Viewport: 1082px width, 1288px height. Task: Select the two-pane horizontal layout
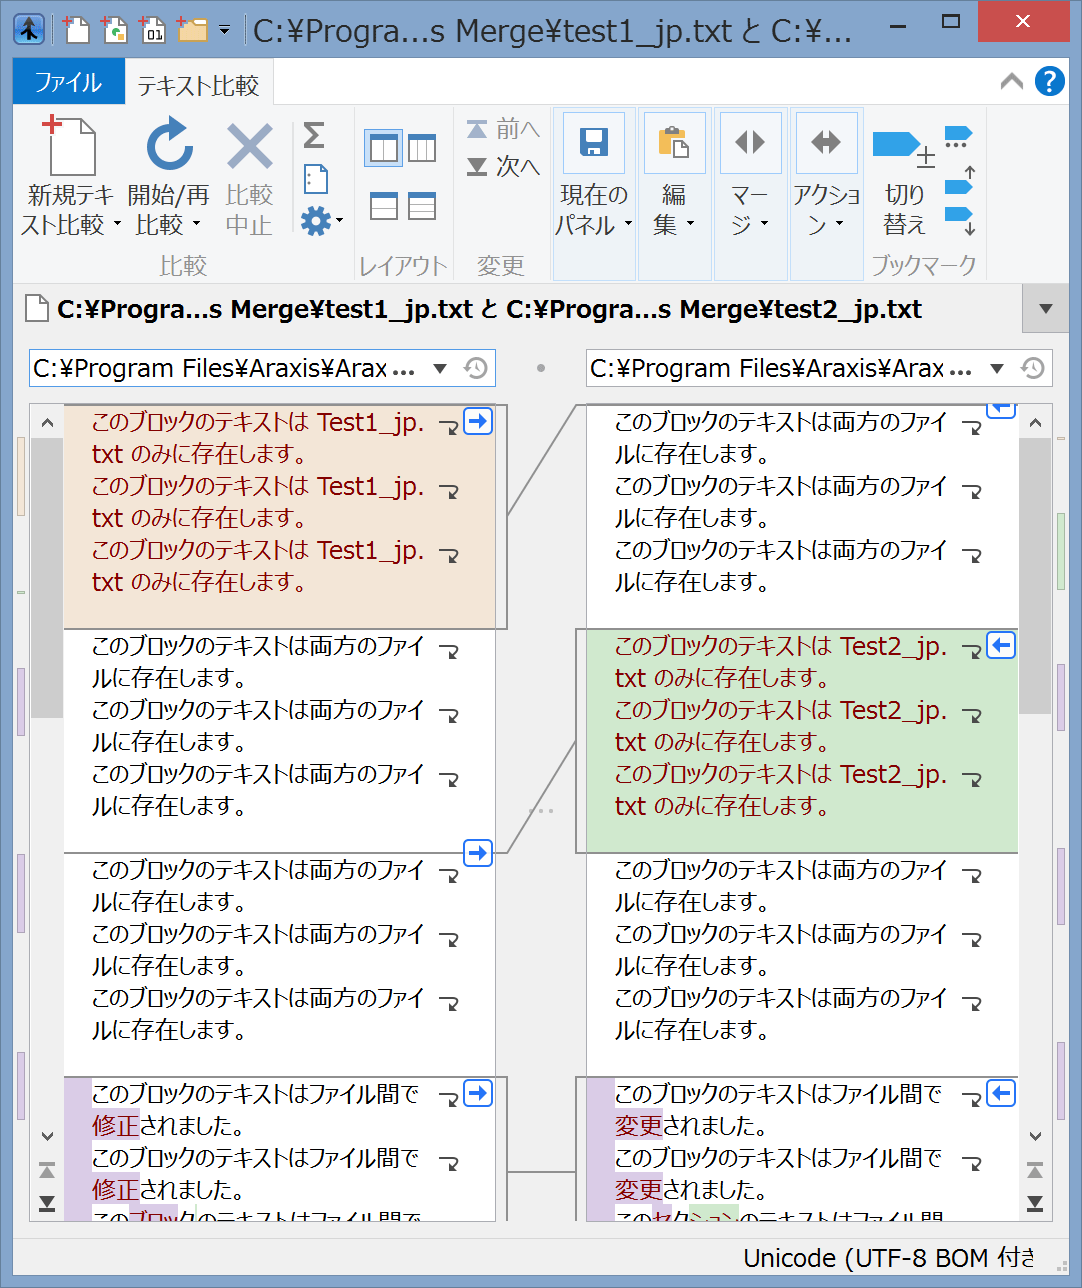tap(384, 206)
